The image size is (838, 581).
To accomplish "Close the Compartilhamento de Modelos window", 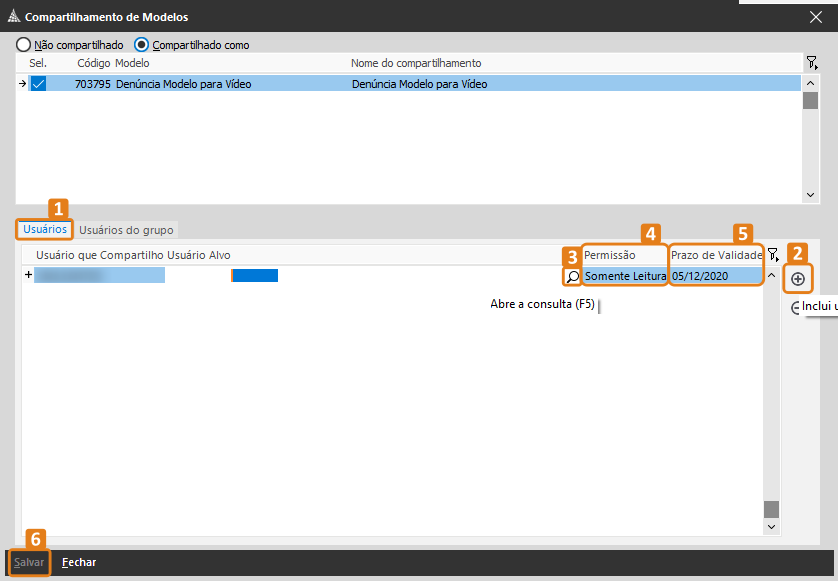I will pos(815,17).
